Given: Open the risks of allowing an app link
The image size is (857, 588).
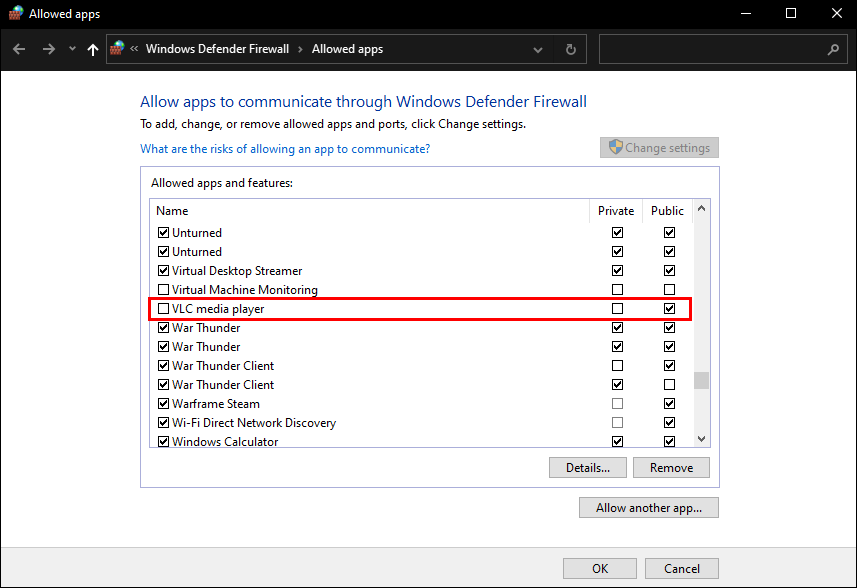Looking at the screenshot, I should point(285,149).
